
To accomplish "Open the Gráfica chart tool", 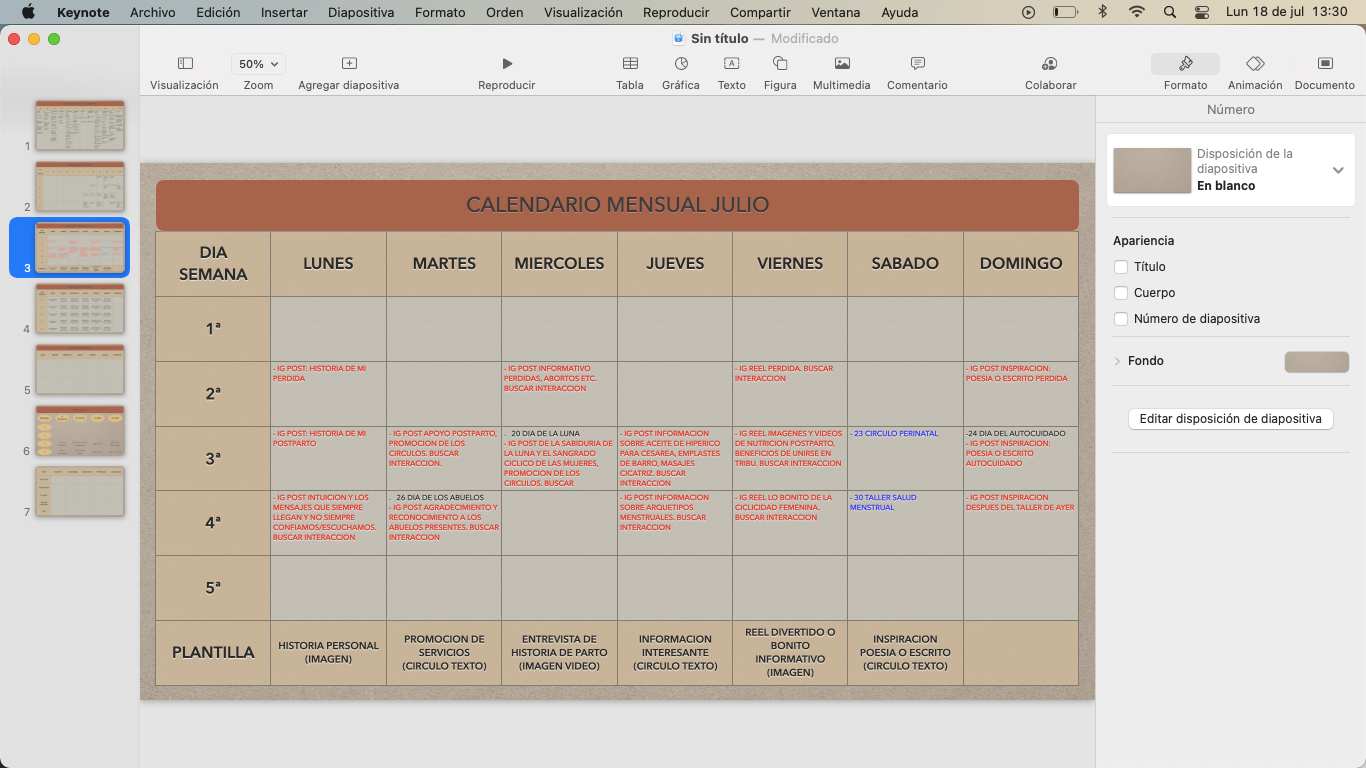I will point(681,64).
